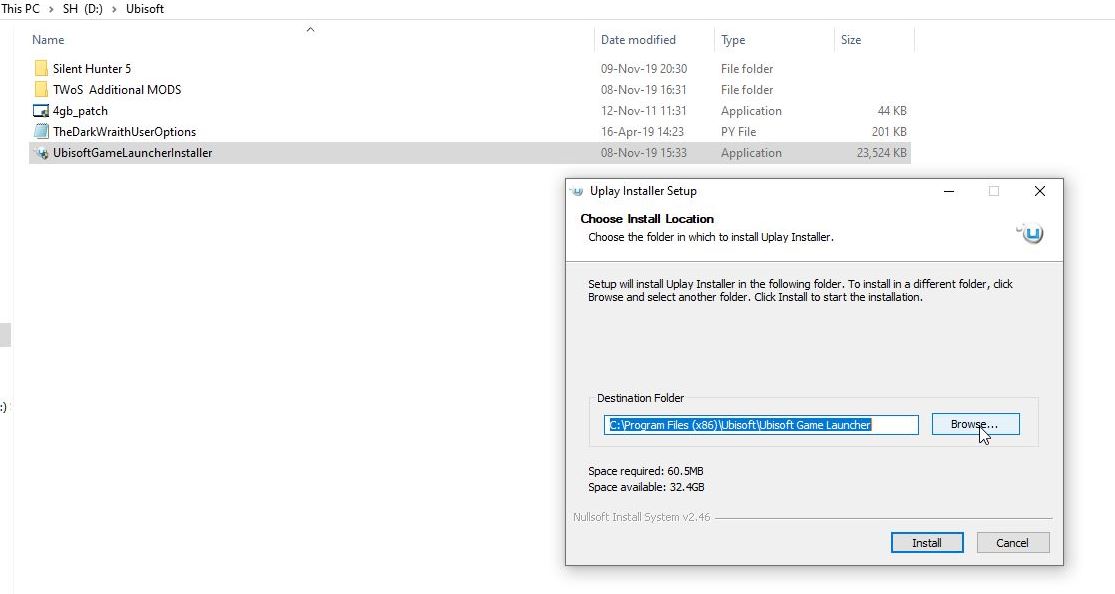This screenshot has width=1115, height=594.
Task: Select the 4gb_patch file name
Action: click(80, 111)
